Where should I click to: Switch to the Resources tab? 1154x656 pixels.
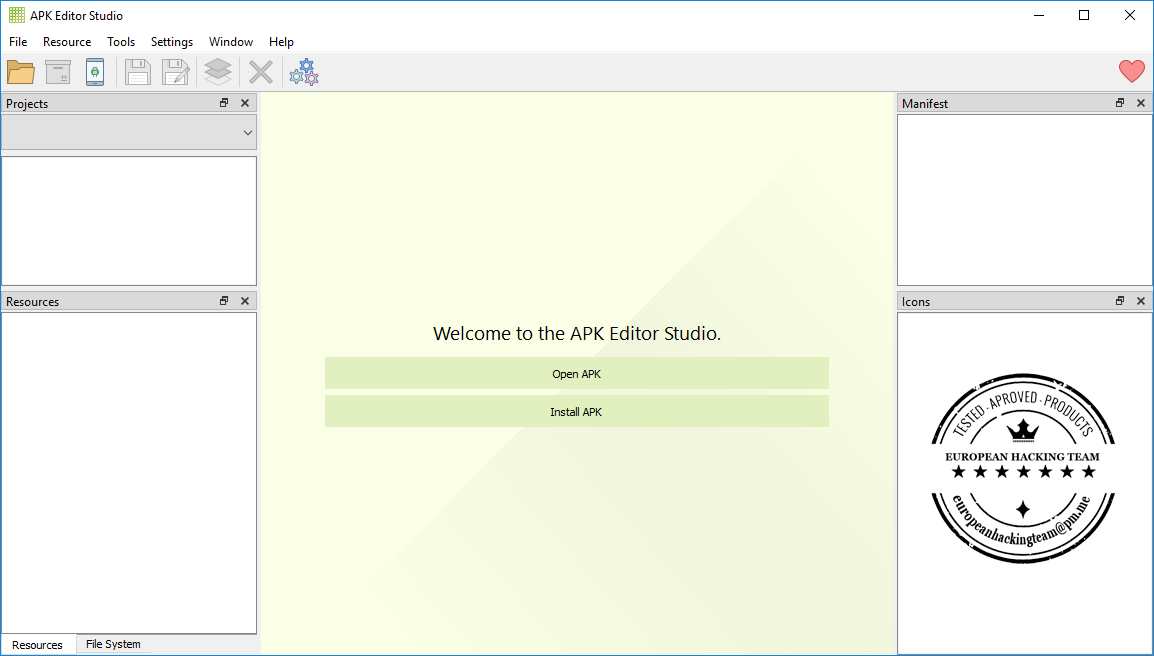(x=36, y=644)
